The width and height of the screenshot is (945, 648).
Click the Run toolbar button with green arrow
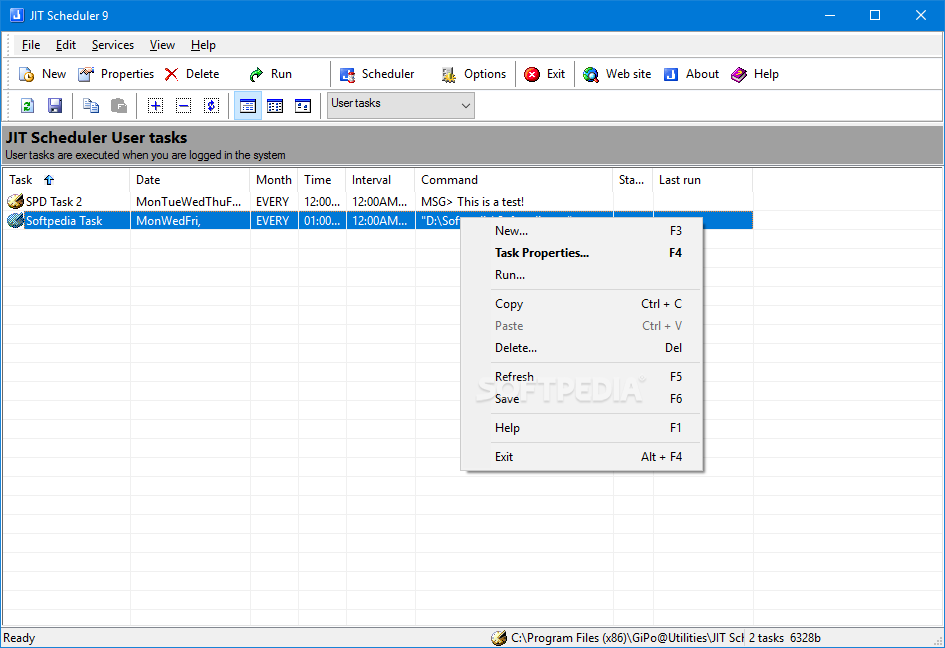point(271,74)
